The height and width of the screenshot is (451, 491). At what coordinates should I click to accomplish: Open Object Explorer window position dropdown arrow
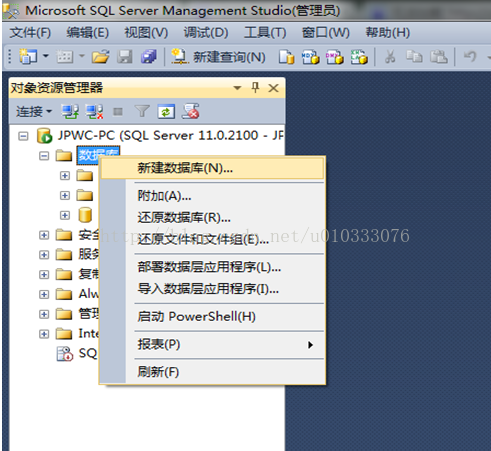[237, 88]
